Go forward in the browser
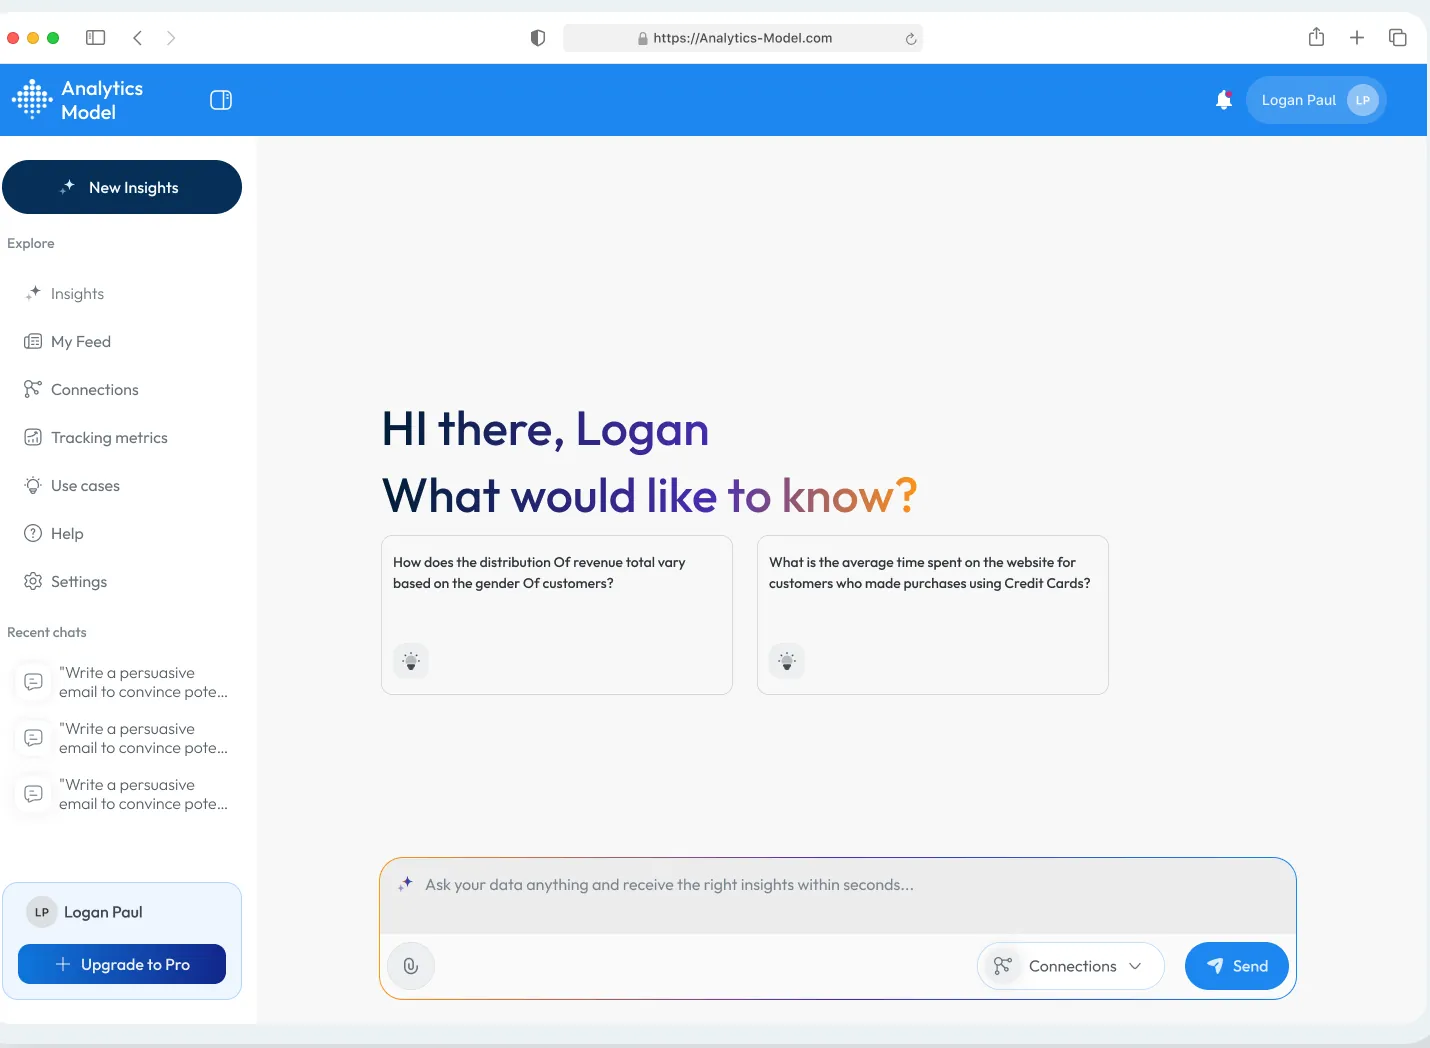 [x=171, y=38]
